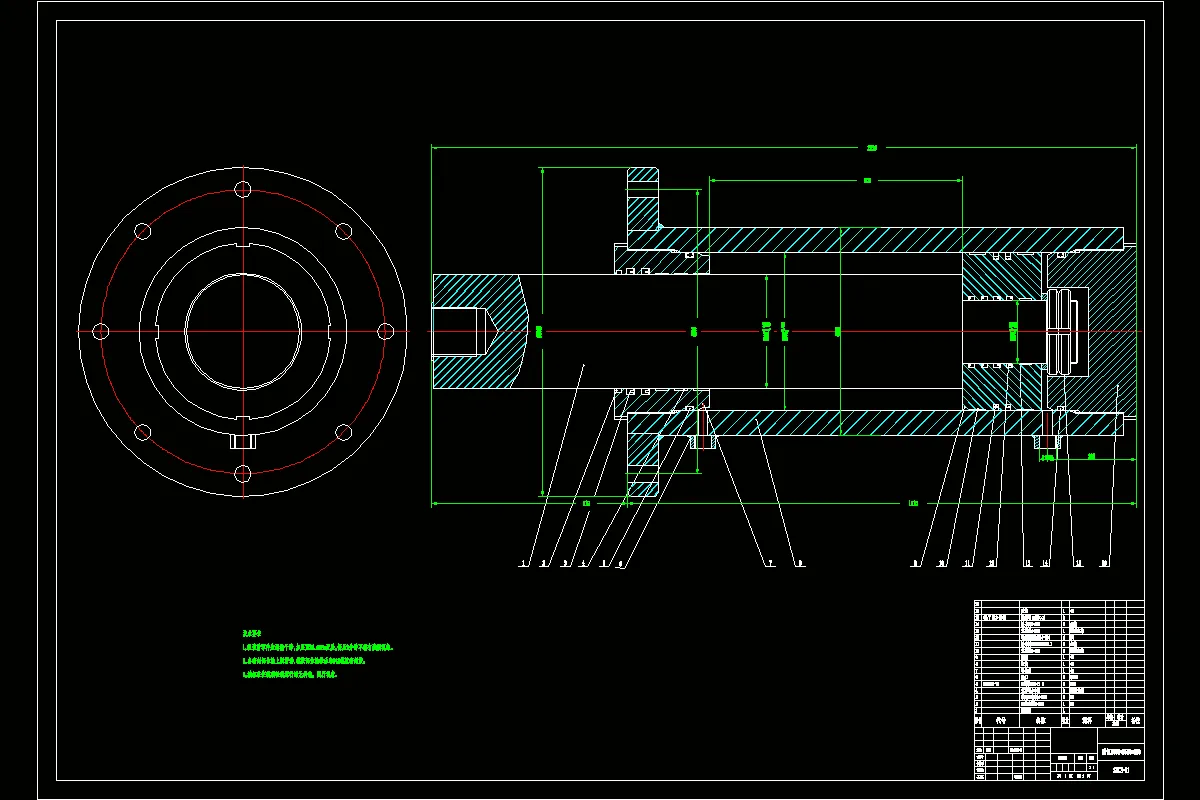Select the green technical notes text block

(x=318, y=654)
